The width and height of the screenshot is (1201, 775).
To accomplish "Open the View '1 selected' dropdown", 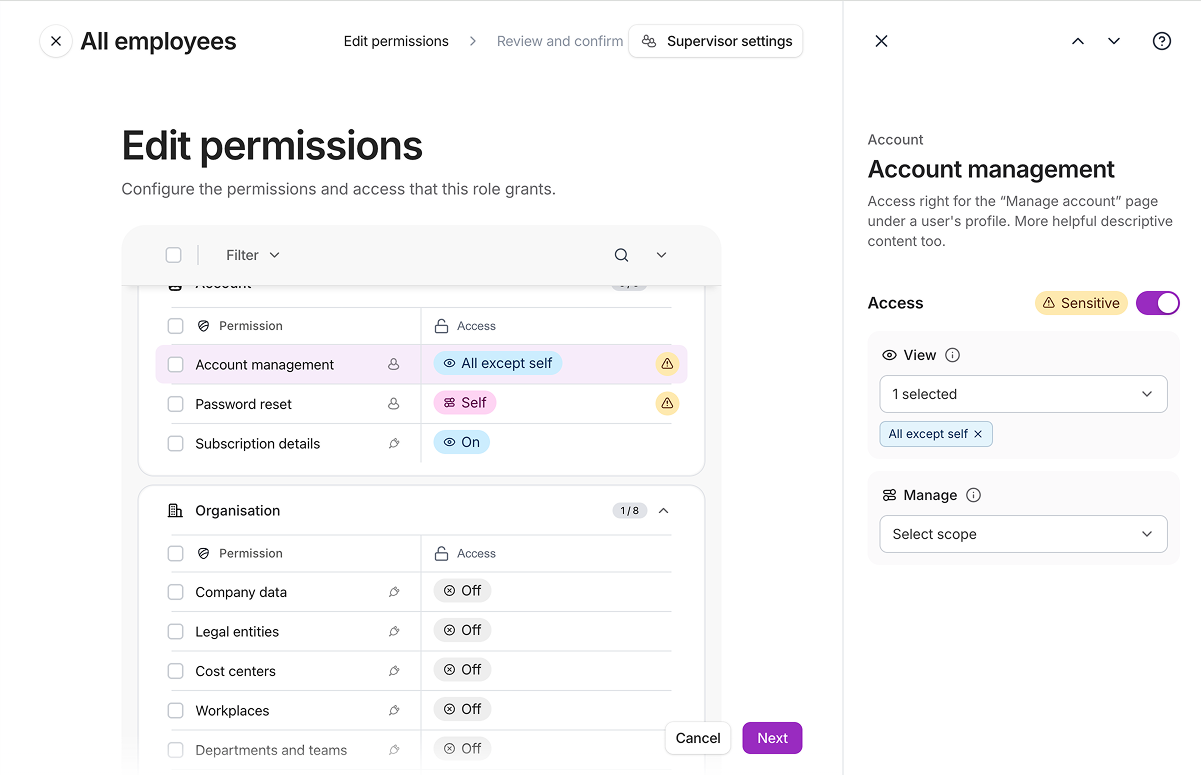I will click(1023, 394).
